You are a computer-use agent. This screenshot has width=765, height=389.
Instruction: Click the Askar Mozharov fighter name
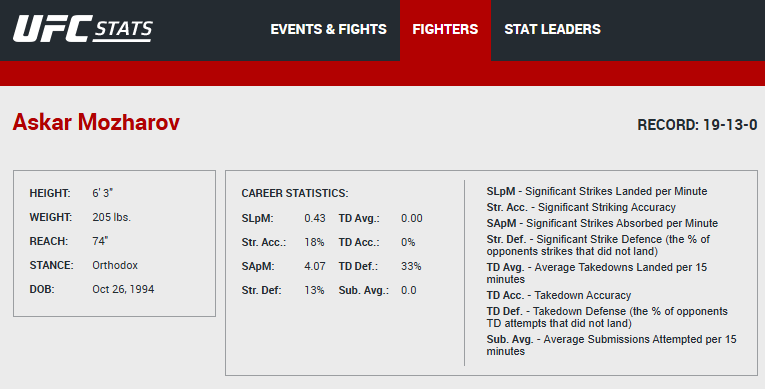[96, 122]
